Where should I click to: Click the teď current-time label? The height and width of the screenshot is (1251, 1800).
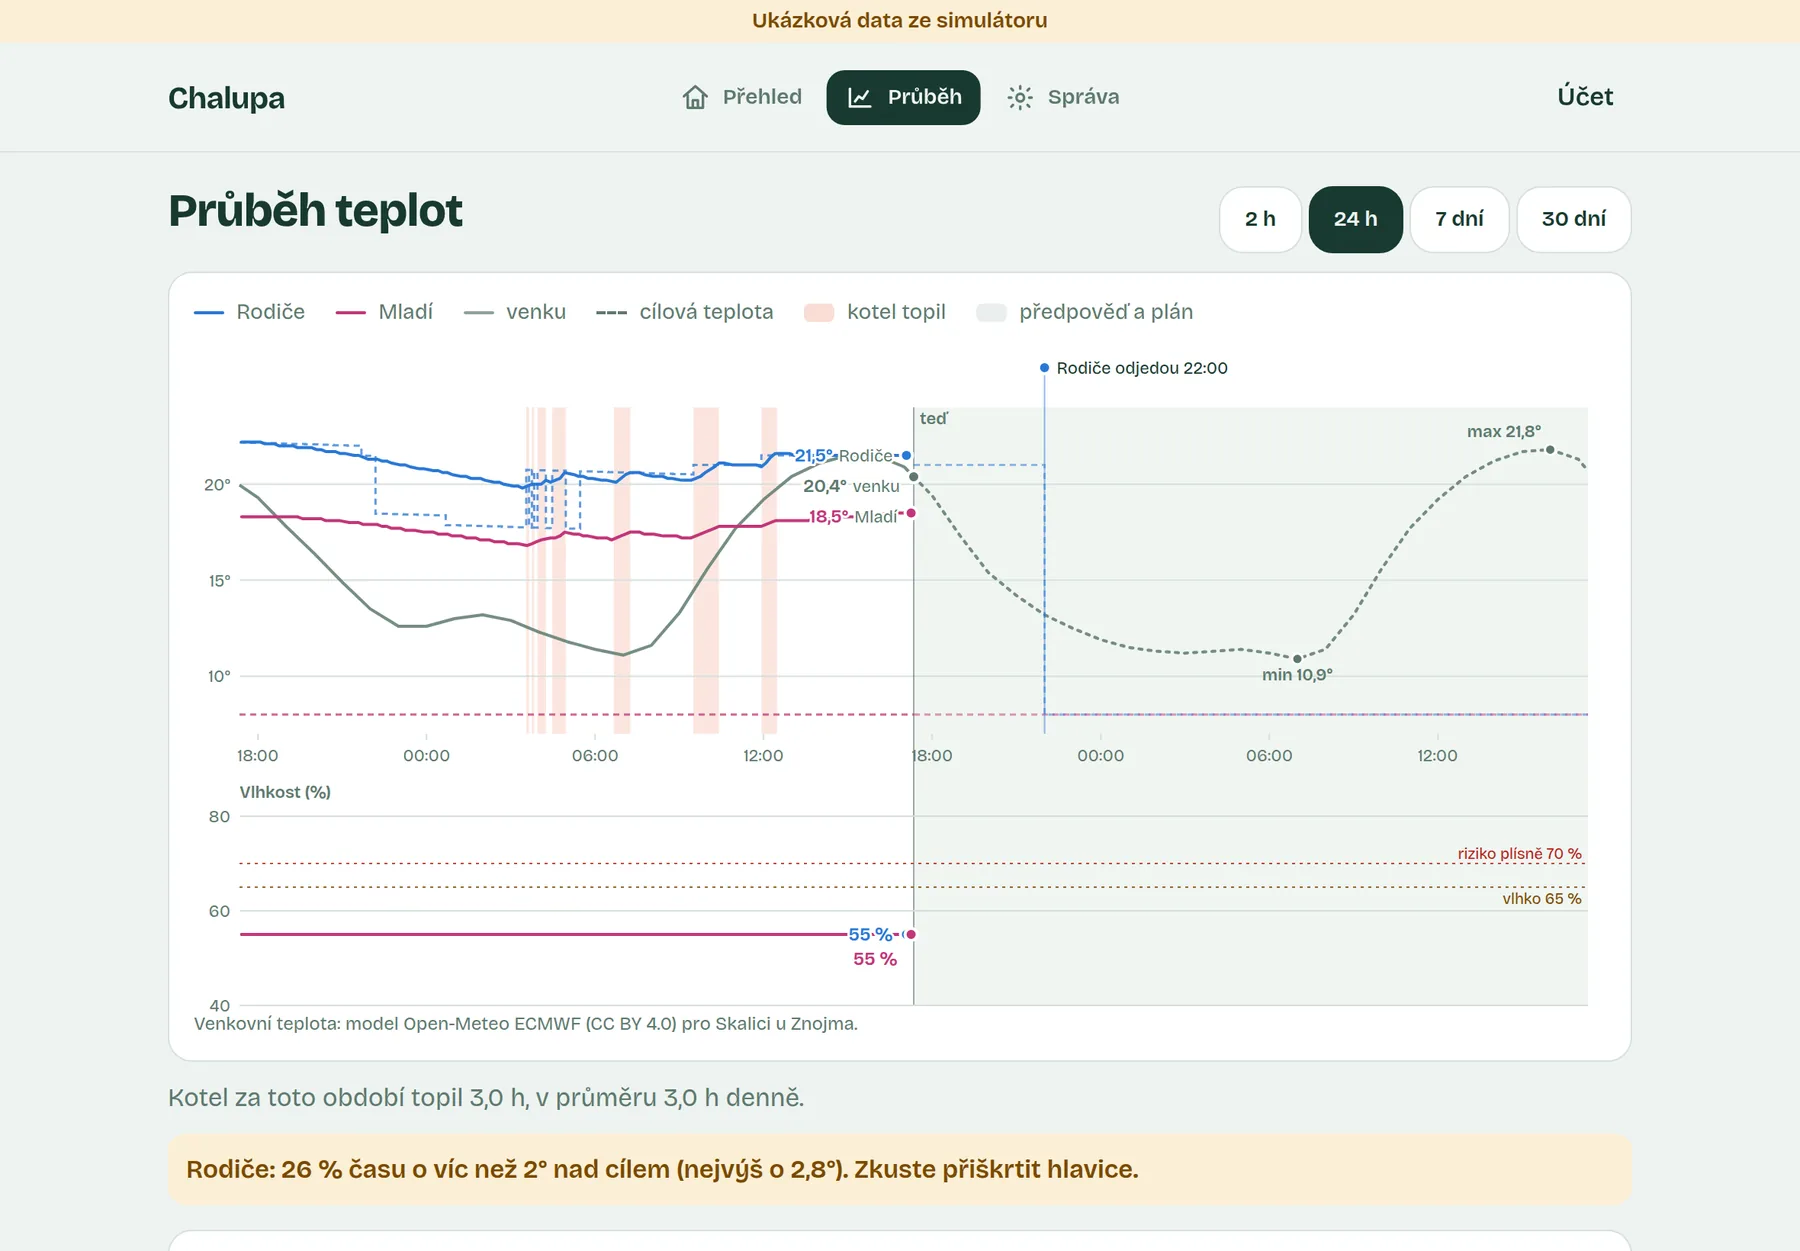(933, 419)
